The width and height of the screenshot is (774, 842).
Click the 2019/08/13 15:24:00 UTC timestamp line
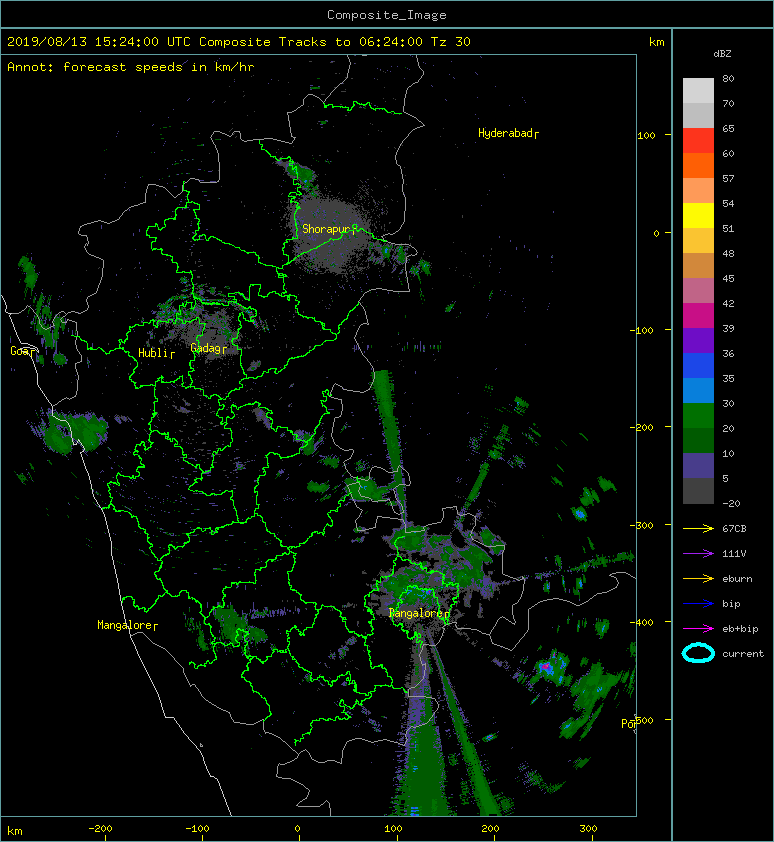pyautogui.click(x=239, y=42)
